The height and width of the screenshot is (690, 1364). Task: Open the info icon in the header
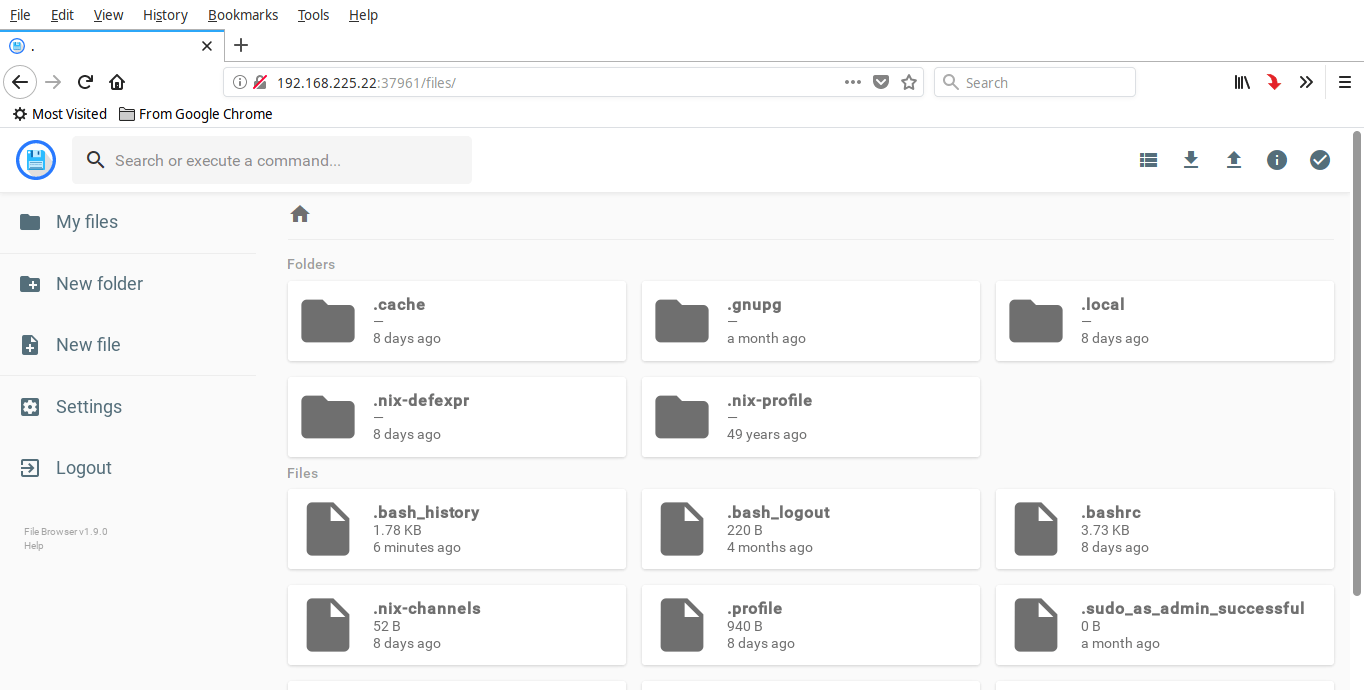point(1277,160)
